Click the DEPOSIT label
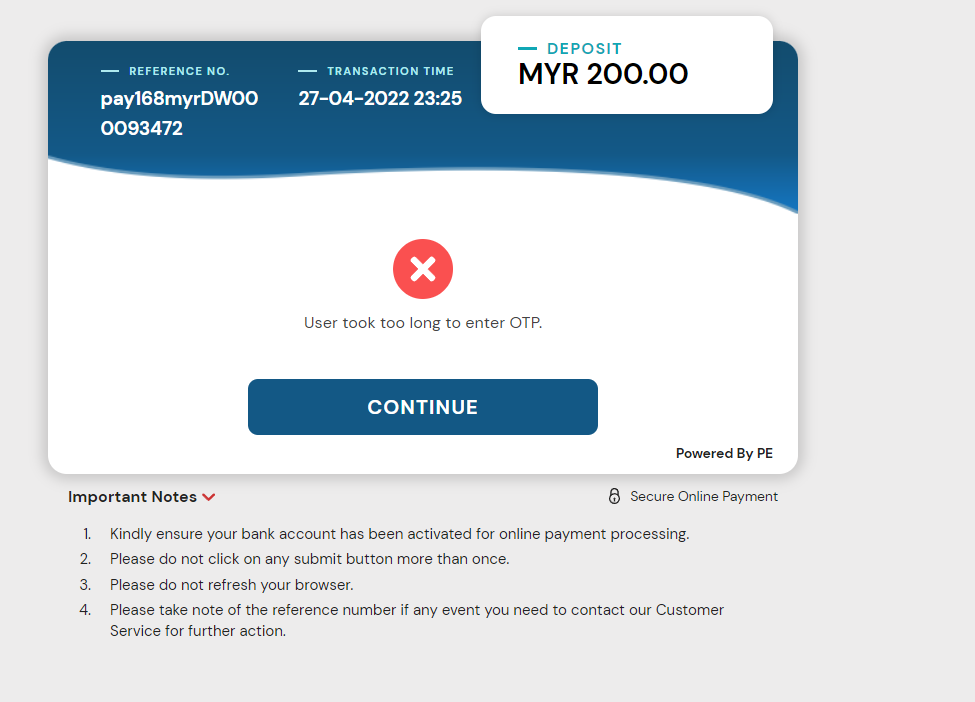This screenshot has width=975, height=702. [584, 48]
